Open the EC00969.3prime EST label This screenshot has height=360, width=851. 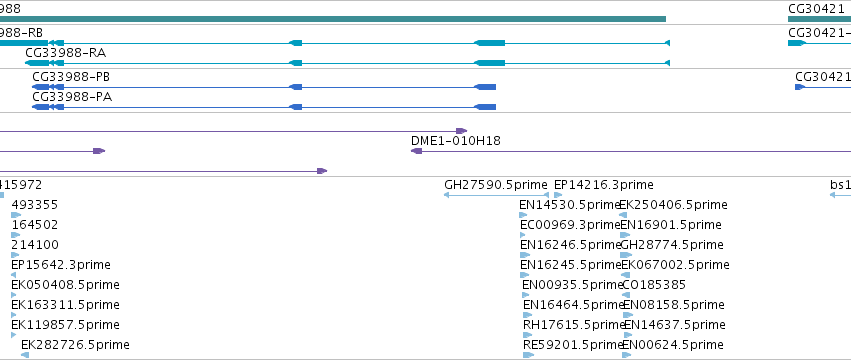tap(570, 225)
